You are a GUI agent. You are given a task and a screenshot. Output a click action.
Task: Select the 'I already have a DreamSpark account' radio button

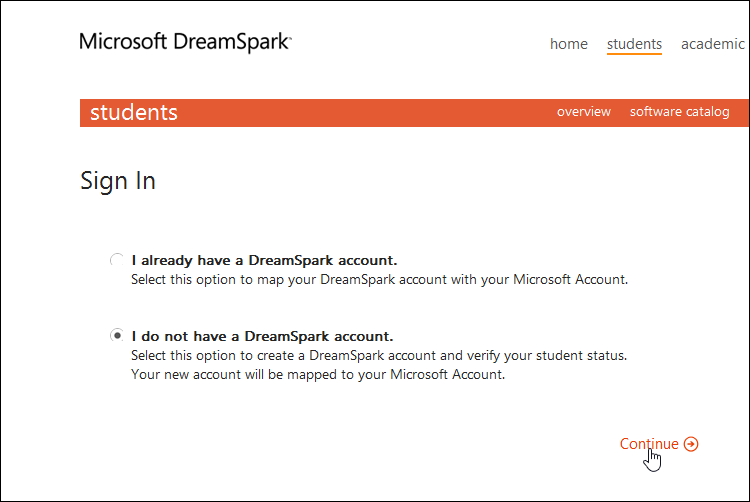point(116,260)
